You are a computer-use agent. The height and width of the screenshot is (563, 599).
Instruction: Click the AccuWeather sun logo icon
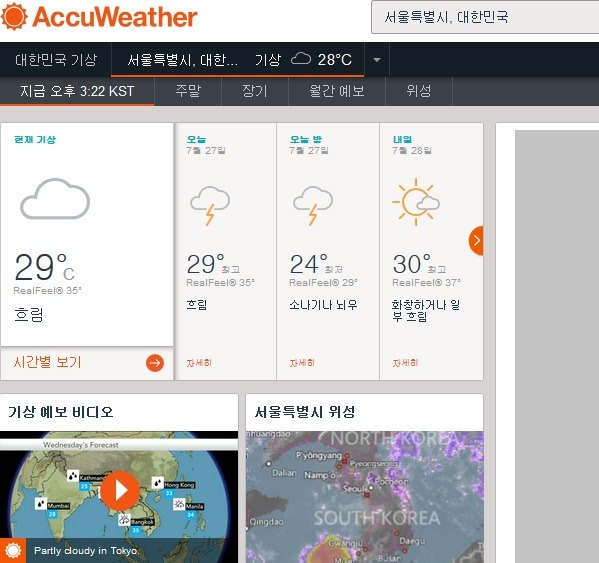[x=14, y=16]
